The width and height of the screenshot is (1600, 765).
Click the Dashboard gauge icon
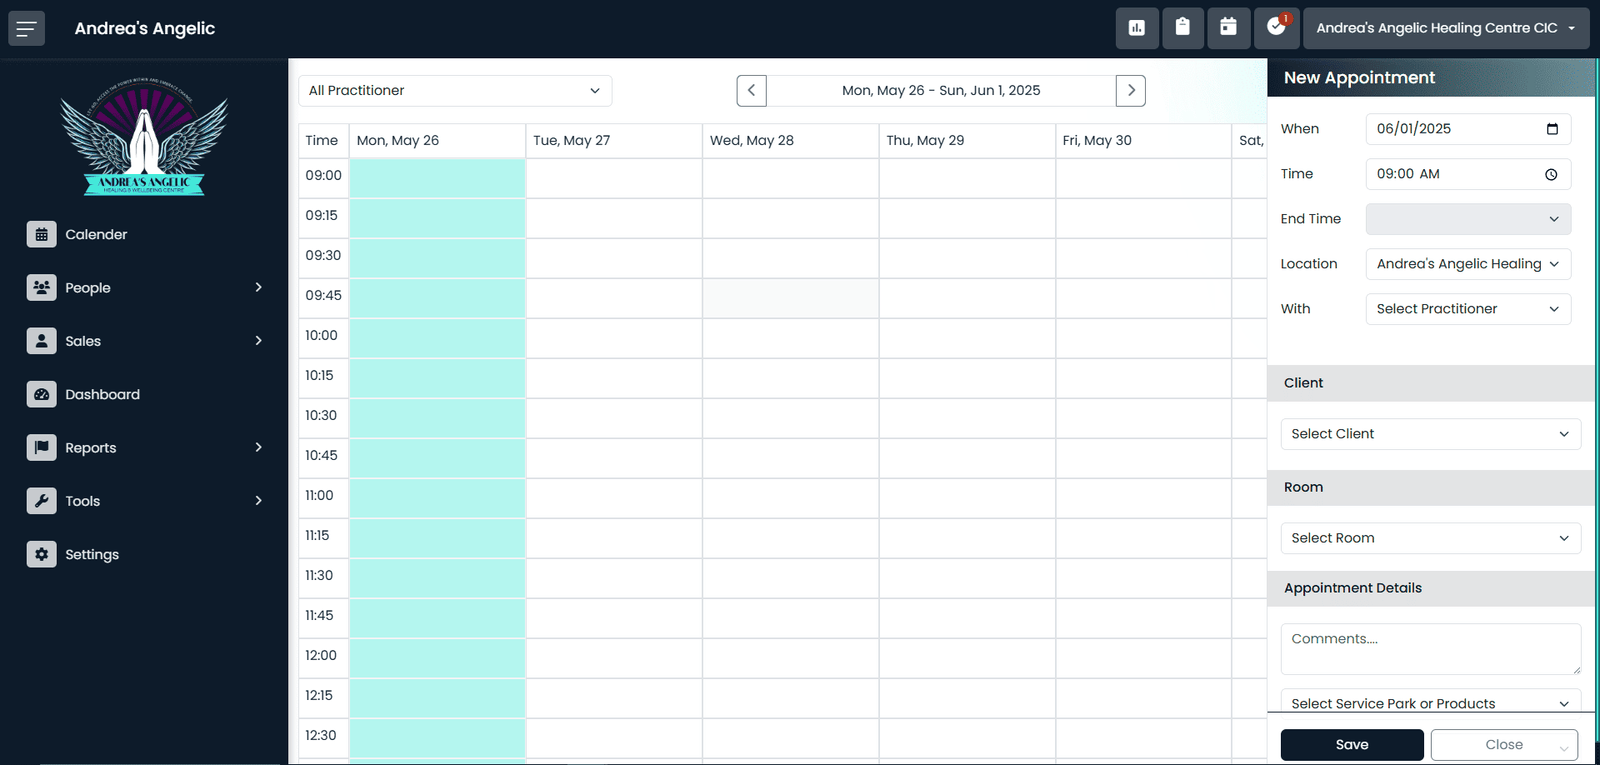click(x=41, y=394)
